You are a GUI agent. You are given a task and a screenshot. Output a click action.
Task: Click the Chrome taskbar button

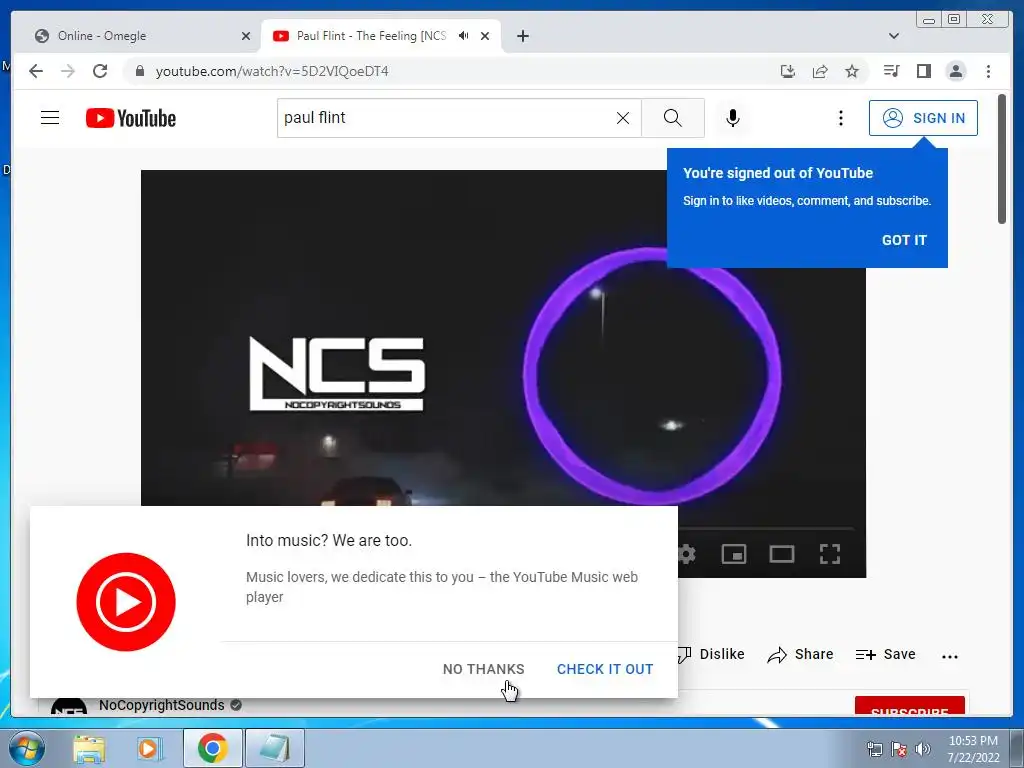[x=212, y=748]
